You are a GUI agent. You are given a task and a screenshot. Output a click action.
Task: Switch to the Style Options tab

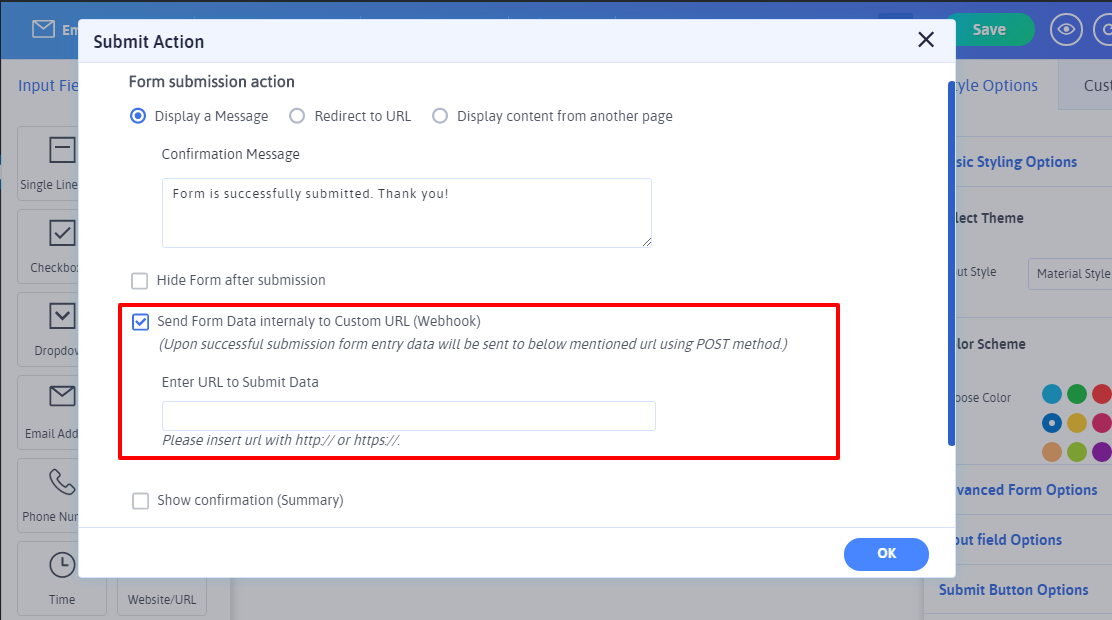click(x=996, y=86)
